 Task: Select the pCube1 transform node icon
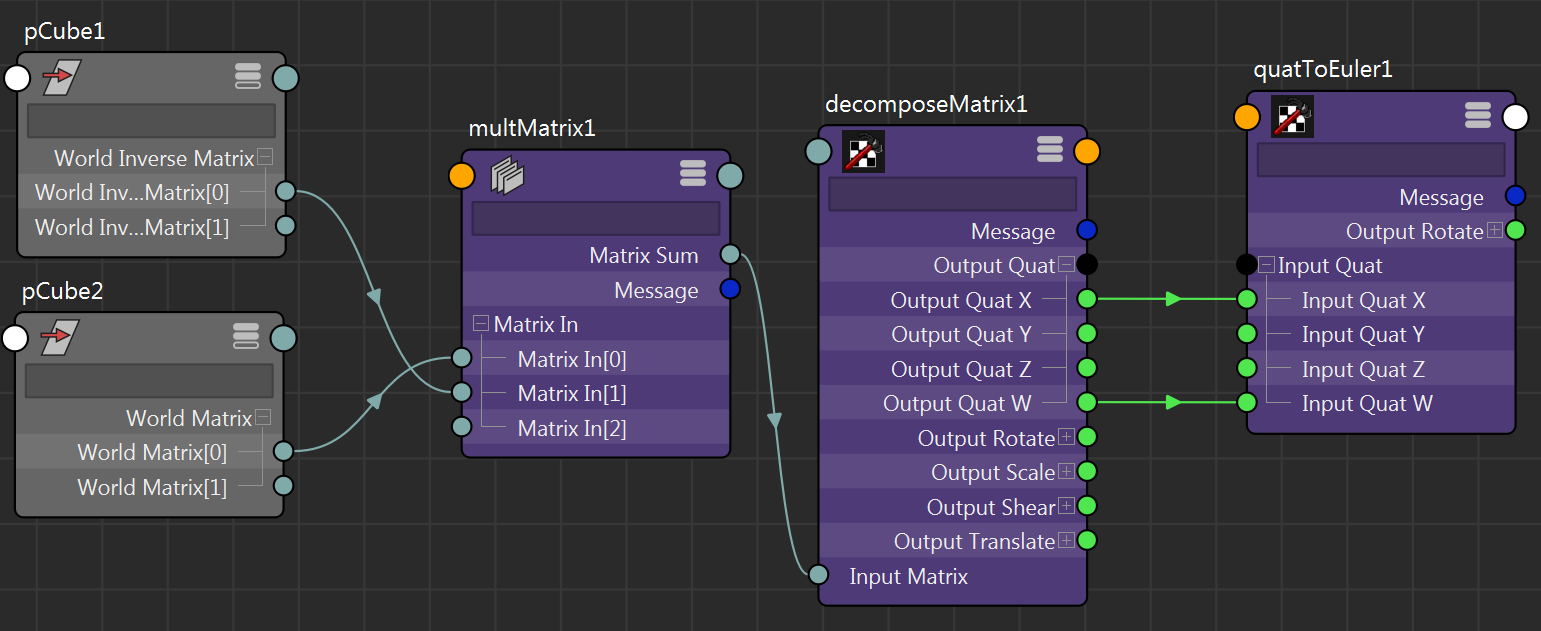tap(62, 77)
